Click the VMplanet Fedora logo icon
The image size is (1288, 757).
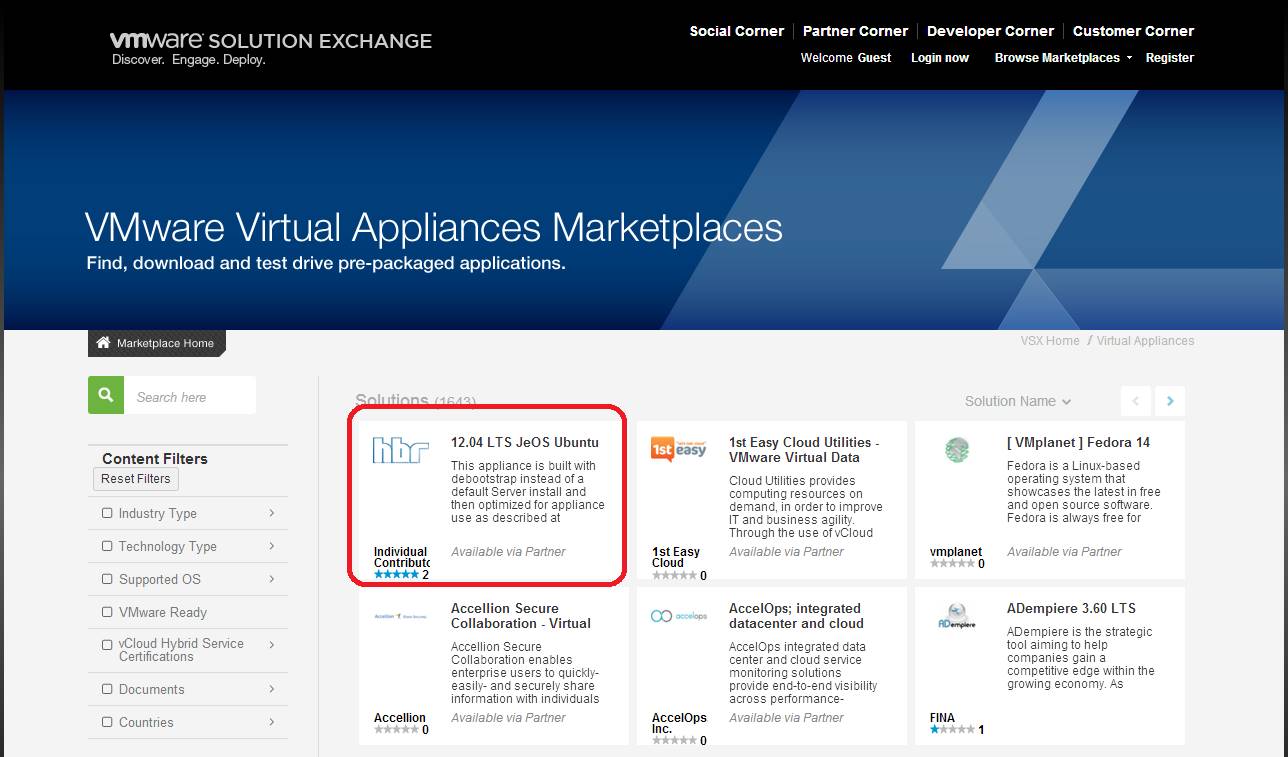[x=957, y=450]
